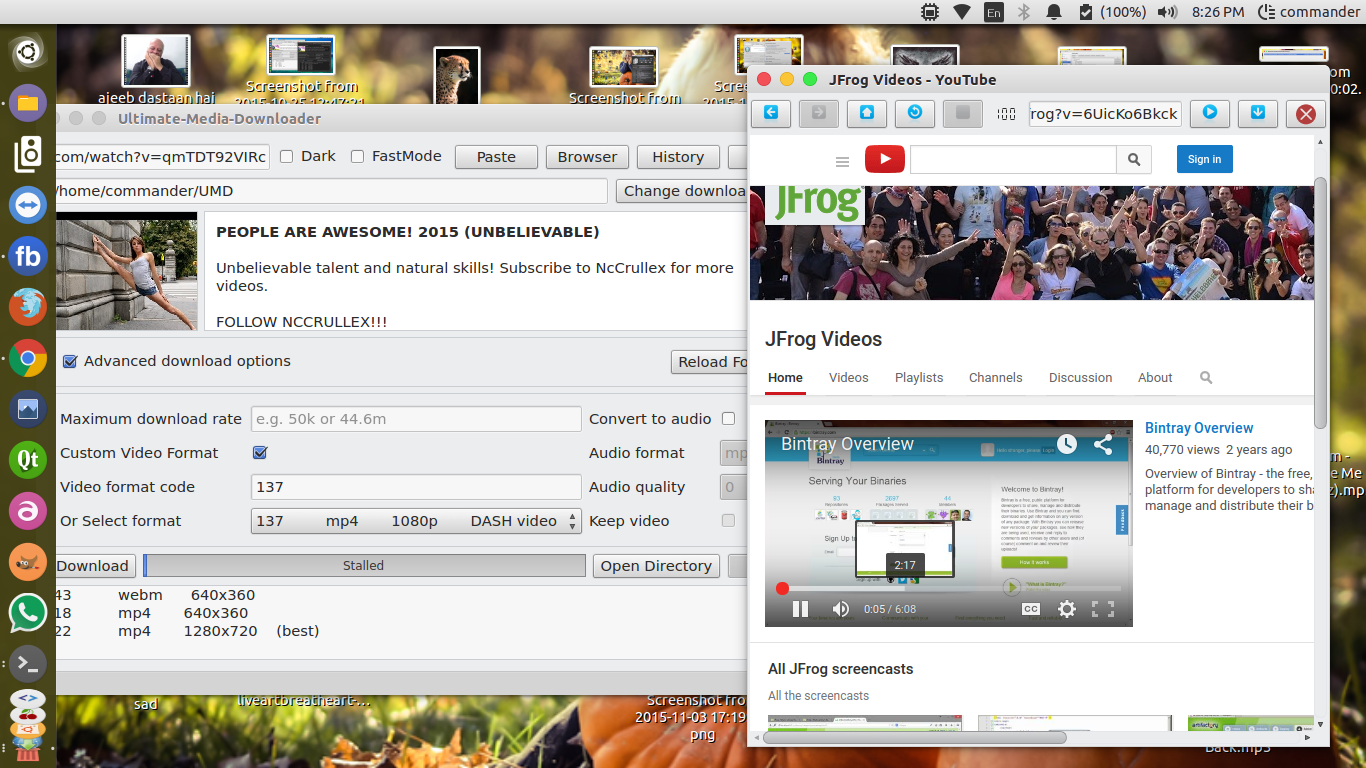Screen dimensions: 1366x768
Task: Click the Paste button
Action: (496, 157)
